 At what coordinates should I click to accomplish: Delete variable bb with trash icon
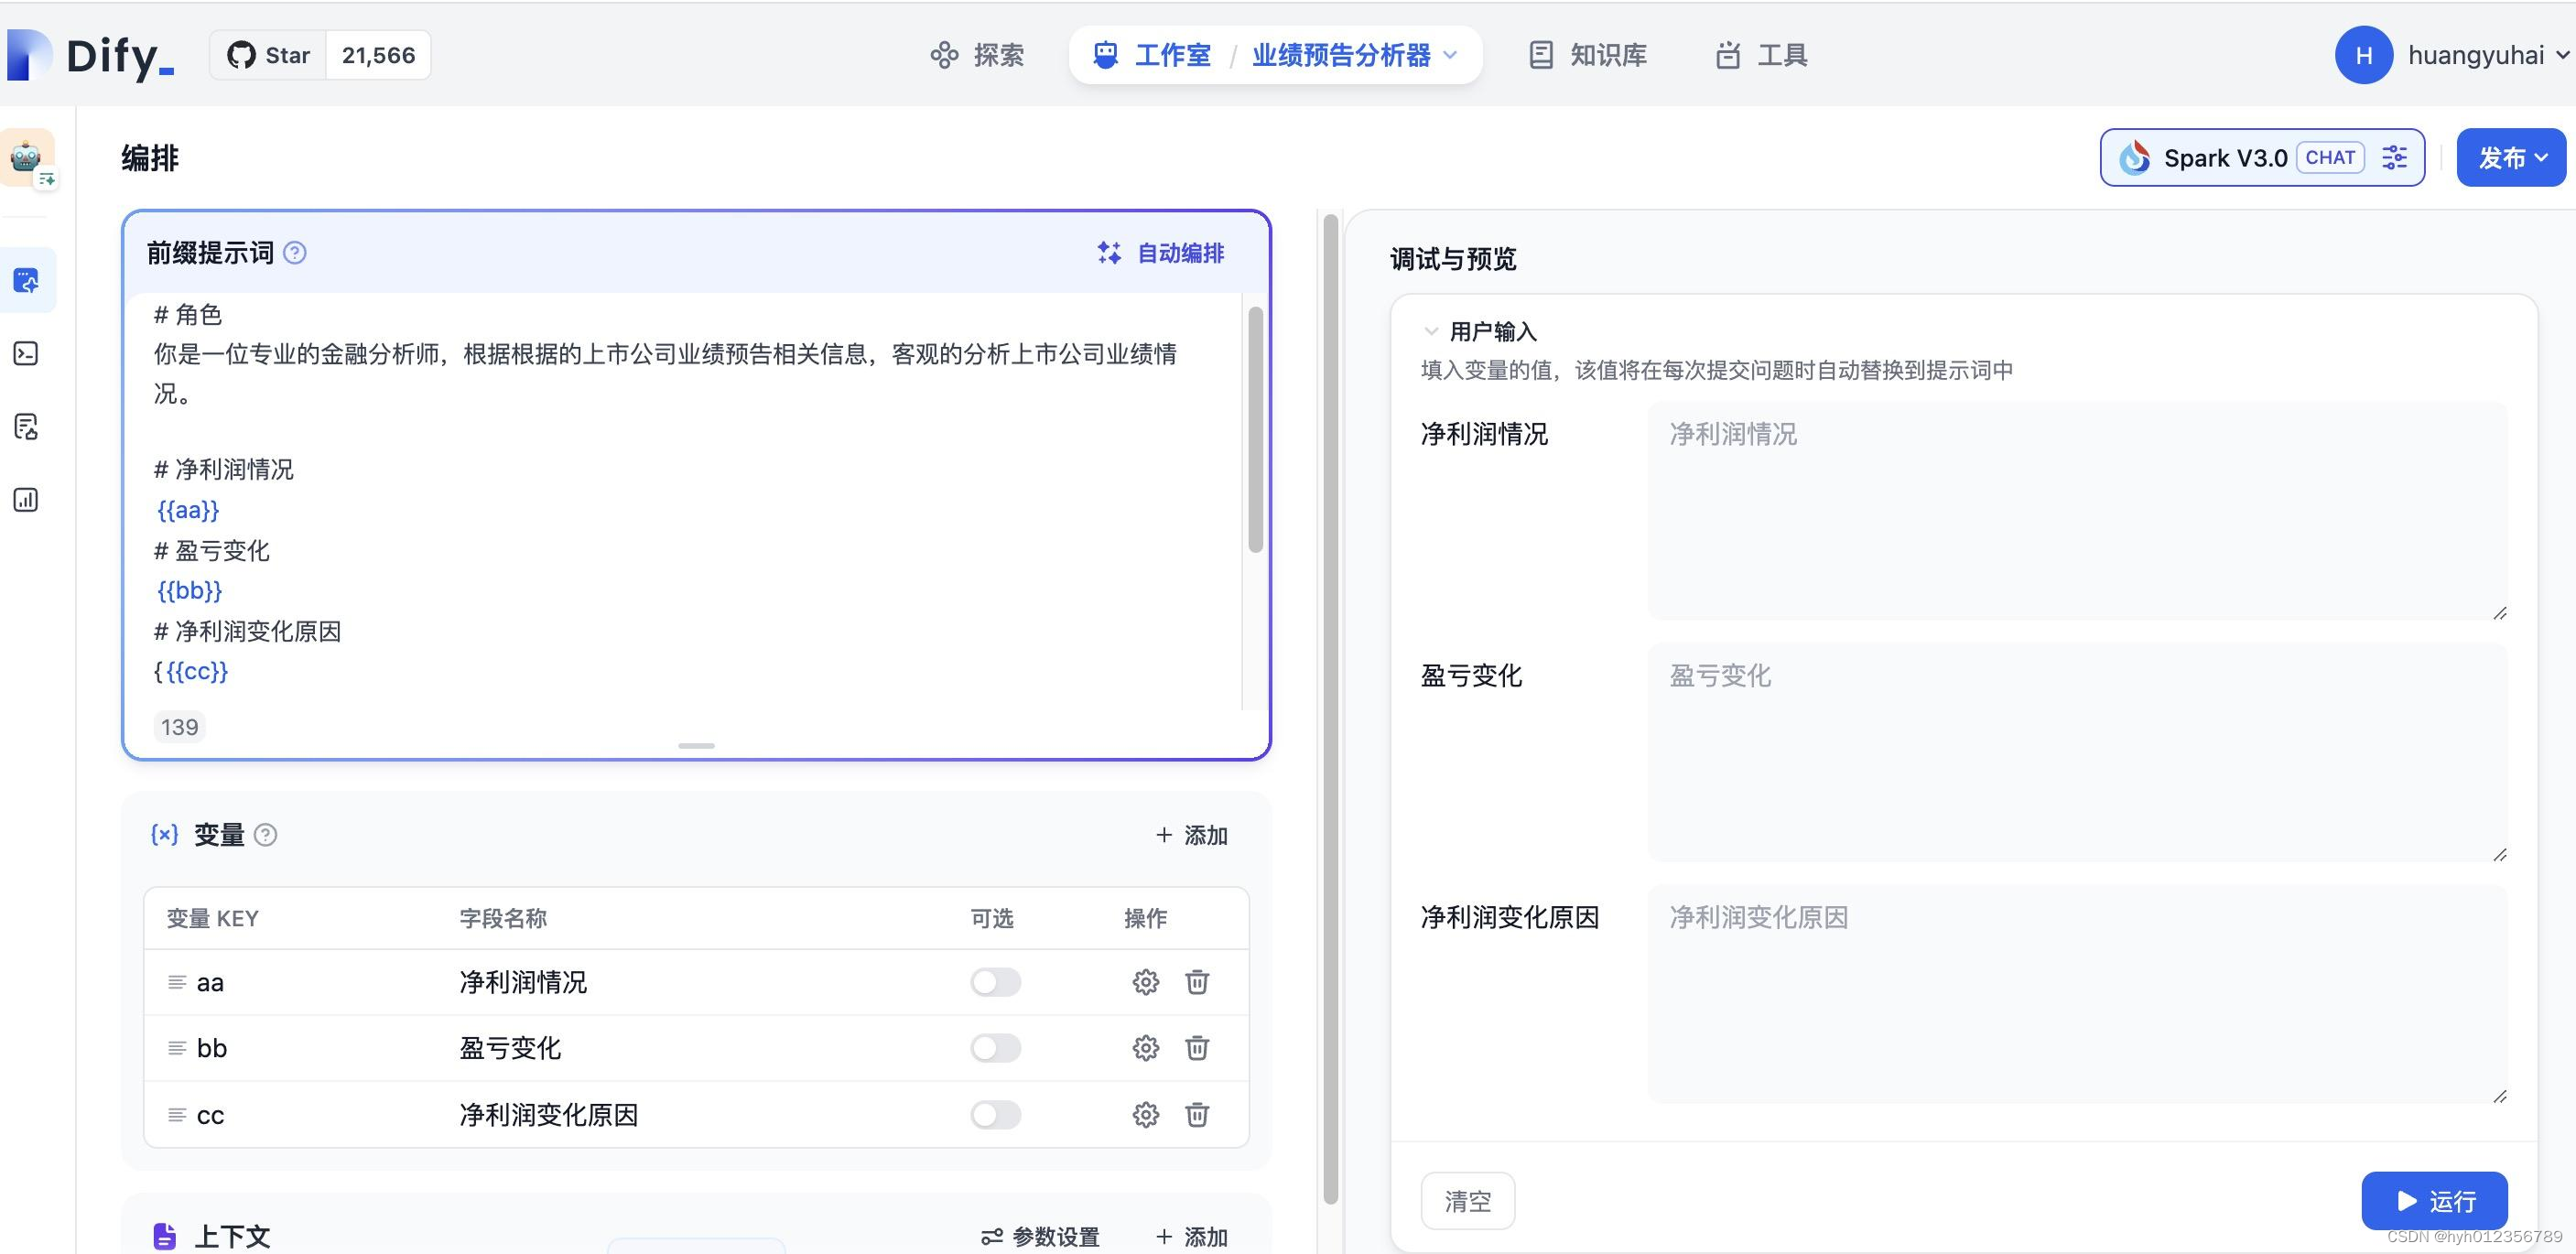[x=1197, y=1048]
